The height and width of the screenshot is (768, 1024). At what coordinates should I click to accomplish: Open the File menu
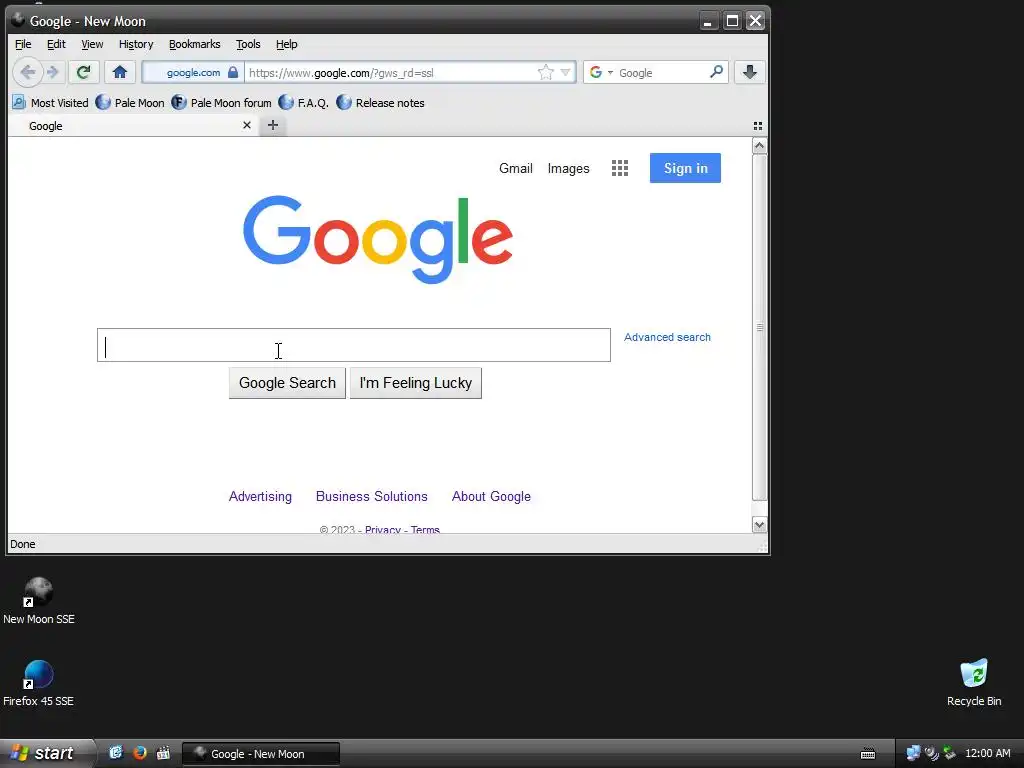point(23,44)
